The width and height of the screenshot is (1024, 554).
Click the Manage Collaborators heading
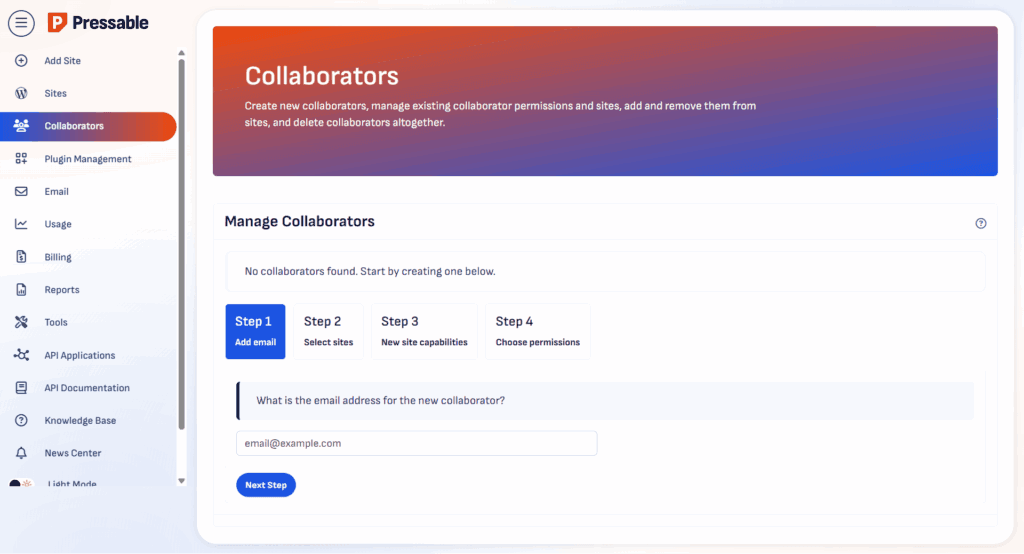300,221
